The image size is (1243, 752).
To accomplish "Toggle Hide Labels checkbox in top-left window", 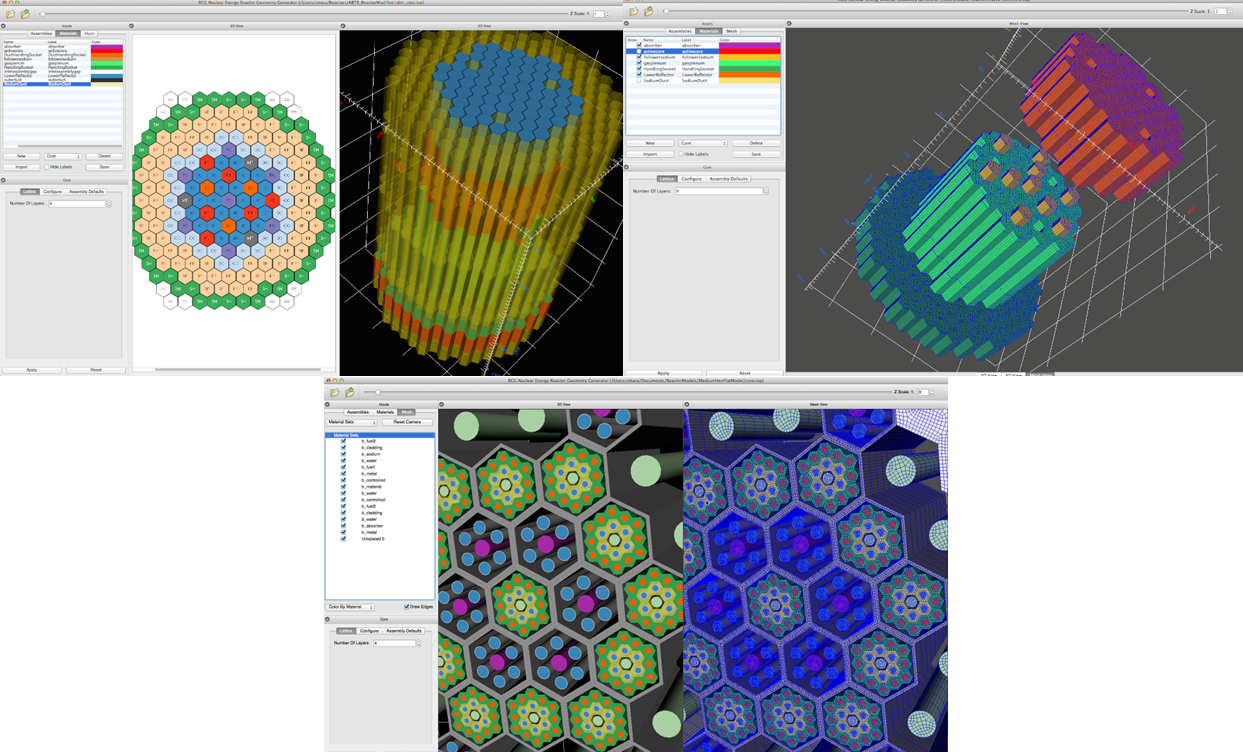I will coord(47,167).
